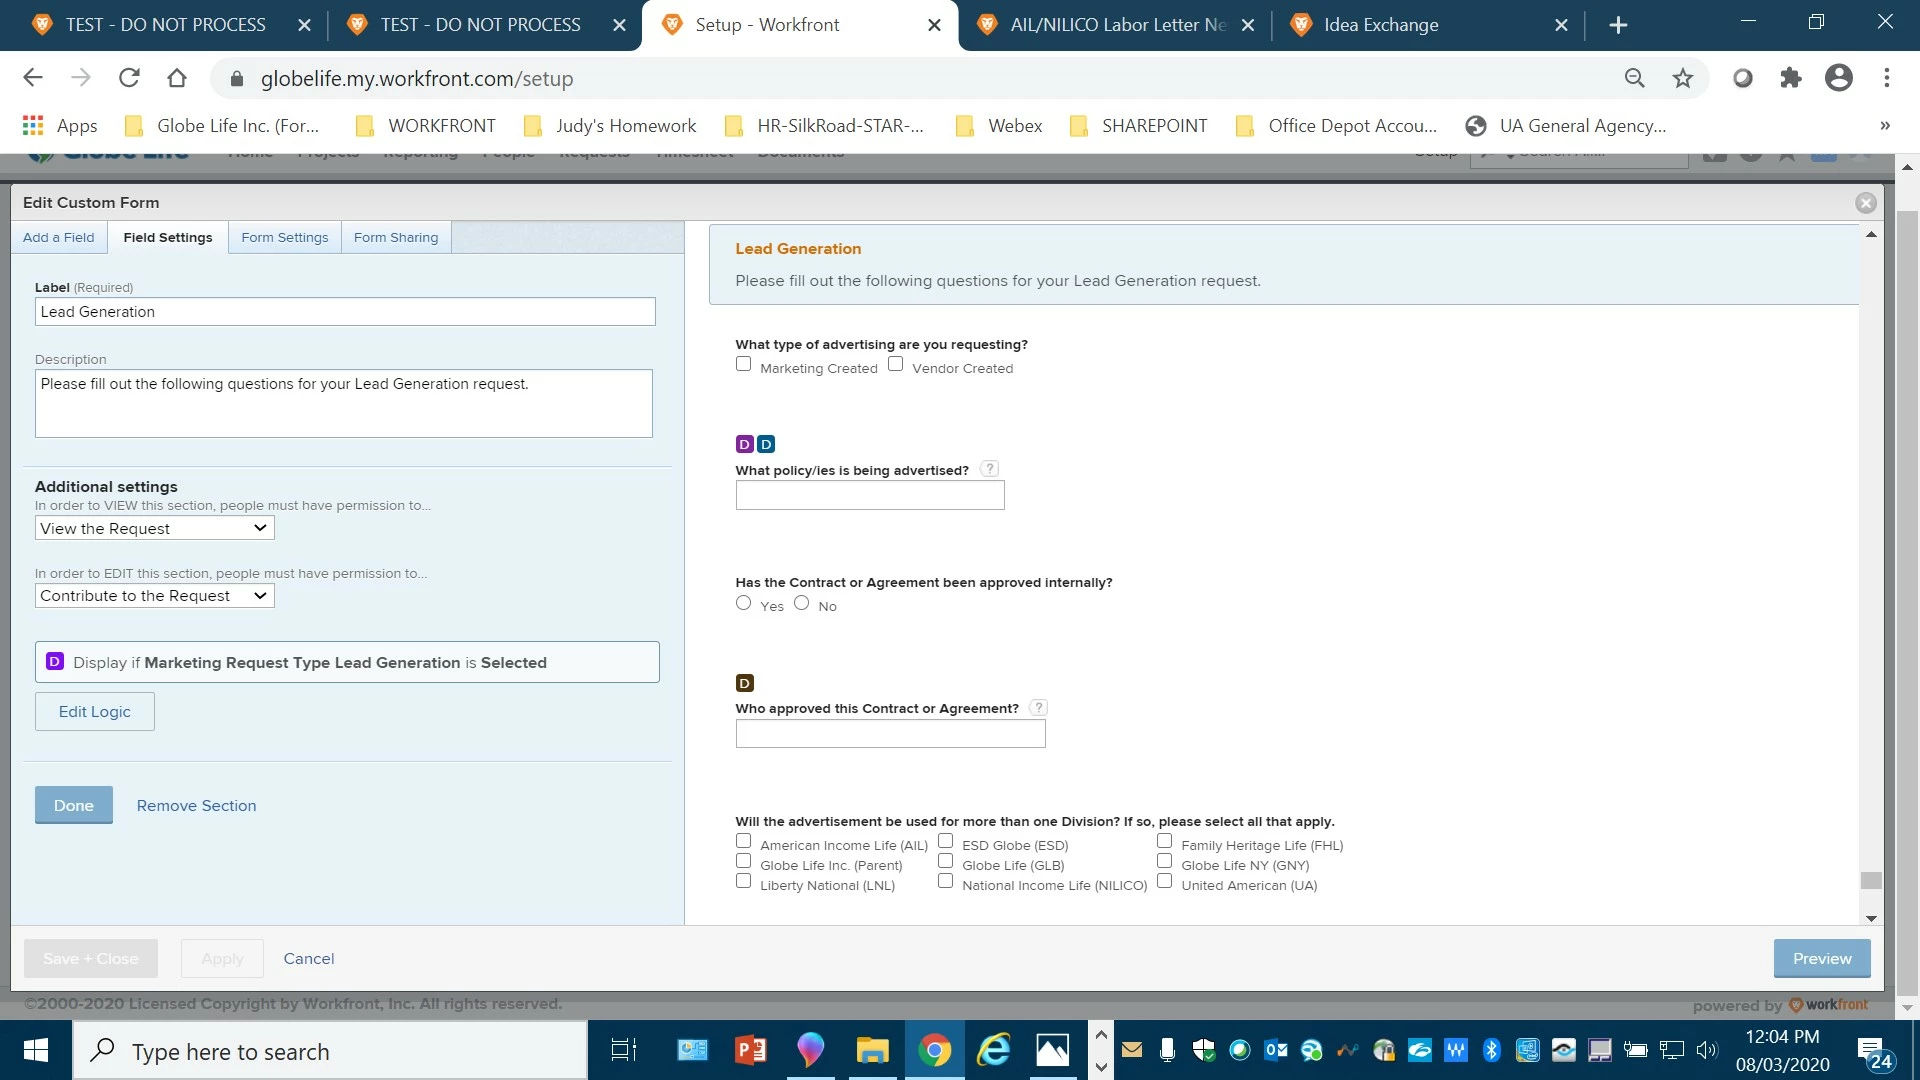Open File Explorer from taskbar
The image size is (1920, 1080).
coord(871,1050)
